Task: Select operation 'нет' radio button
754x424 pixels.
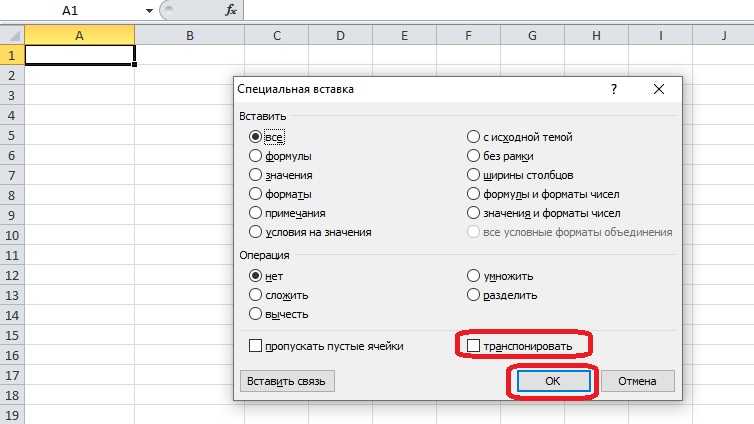Action: pos(255,276)
